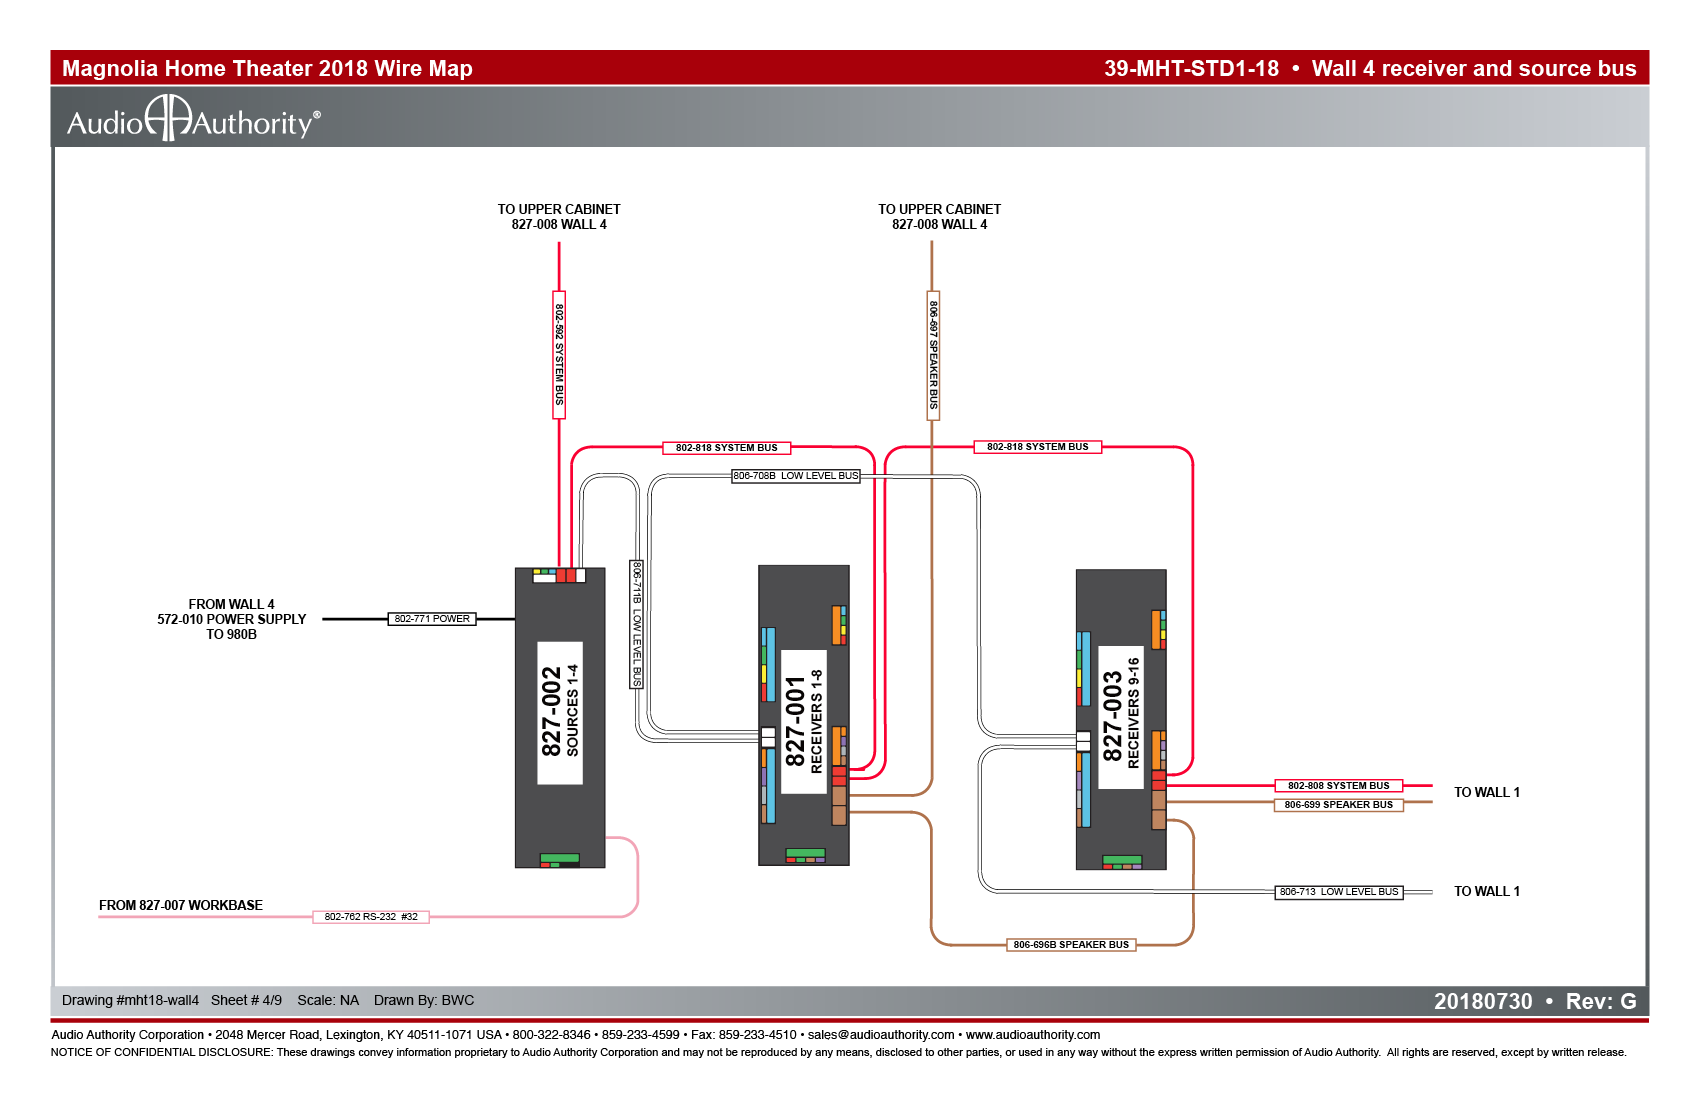Click the 806-708B LOW LEVEL BUS label
The width and height of the screenshot is (1700, 1100).
click(796, 476)
